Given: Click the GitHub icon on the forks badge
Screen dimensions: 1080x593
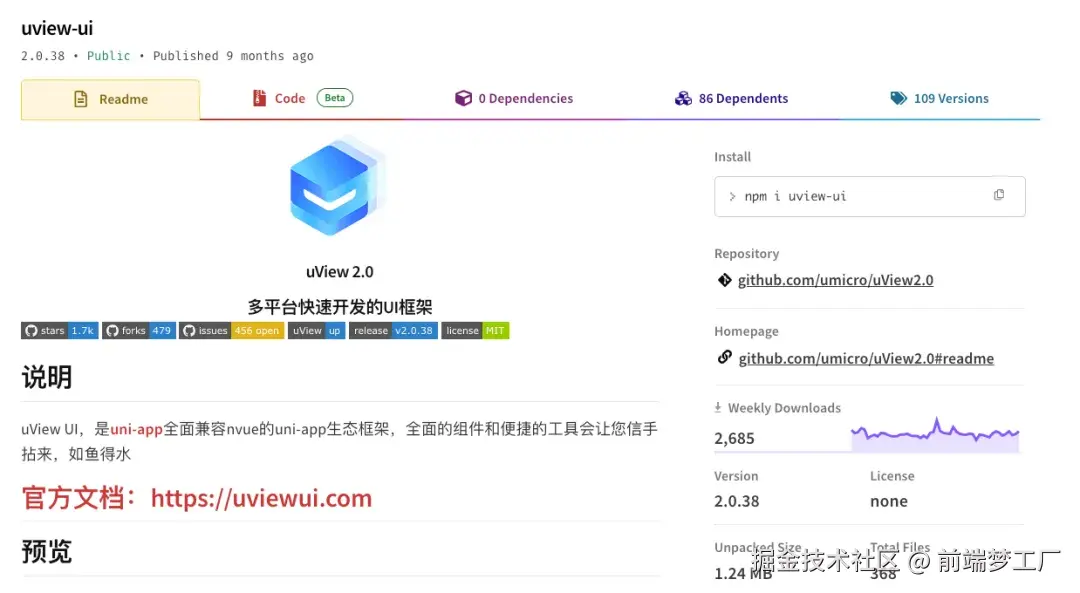Looking at the screenshot, I should point(110,330).
